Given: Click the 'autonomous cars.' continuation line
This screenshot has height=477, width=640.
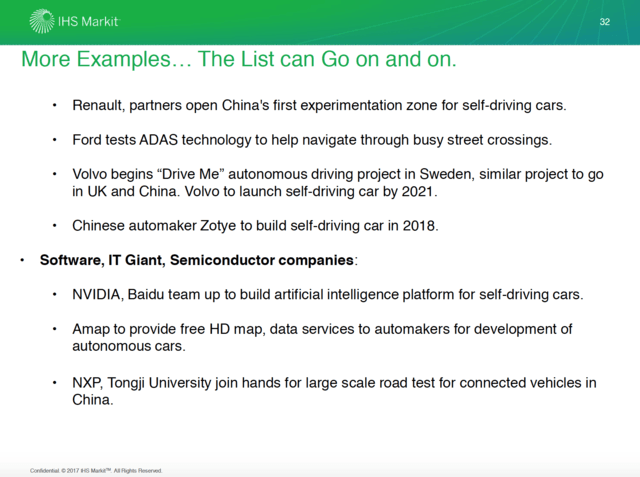Looking at the screenshot, I should click(129, 346).
